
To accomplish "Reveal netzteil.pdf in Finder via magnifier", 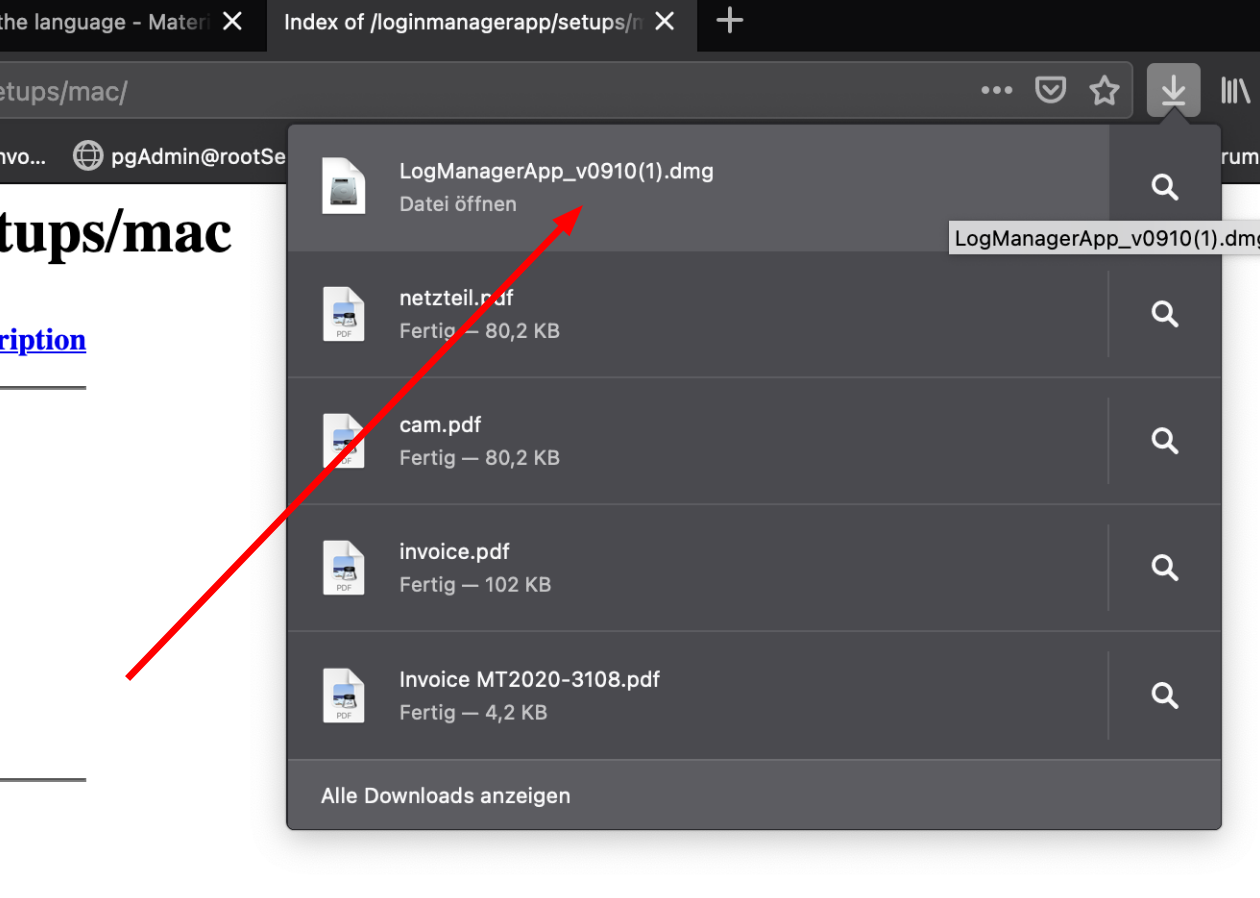I will coord(1164,314).
